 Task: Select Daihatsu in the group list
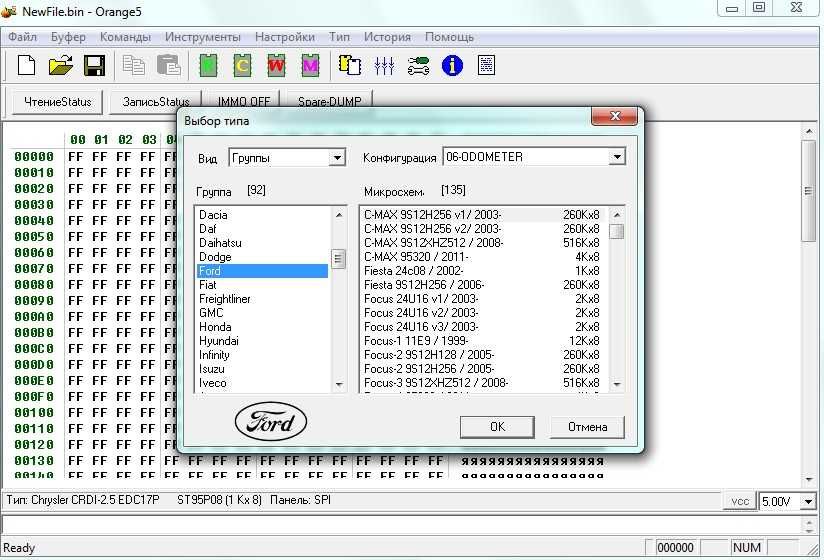click(262, 243)
